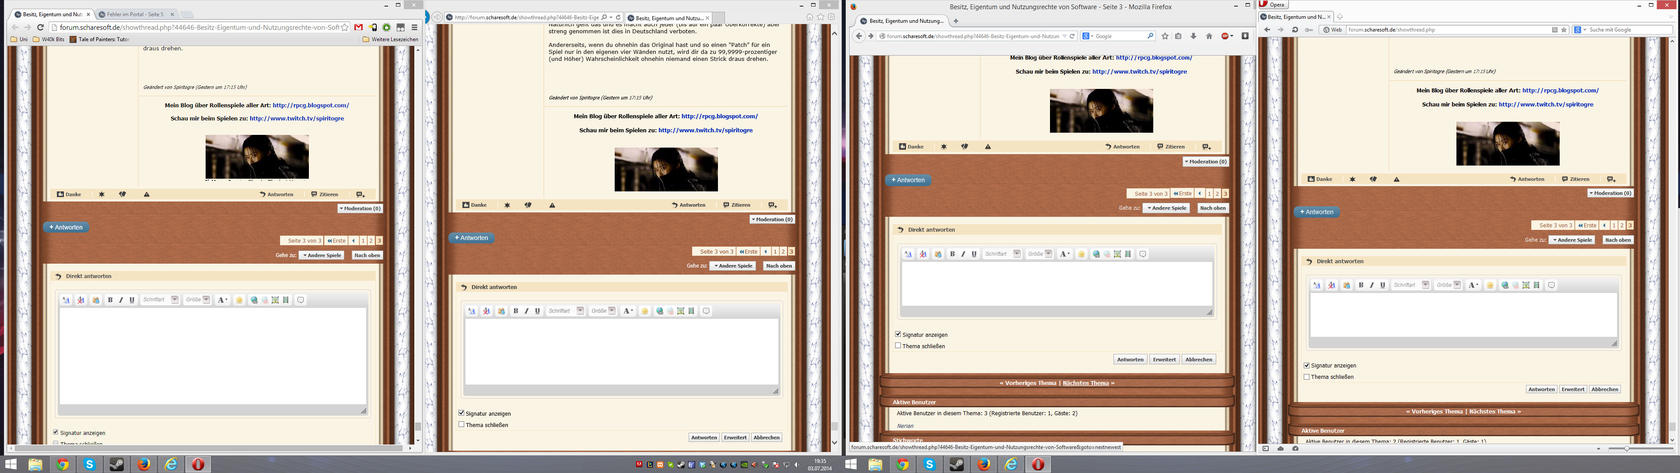Switch to the 'Fehler im Portal' tab in Chrome
Screen dimensions: 1680x473
pyautogui.click(x=135, y=15)
